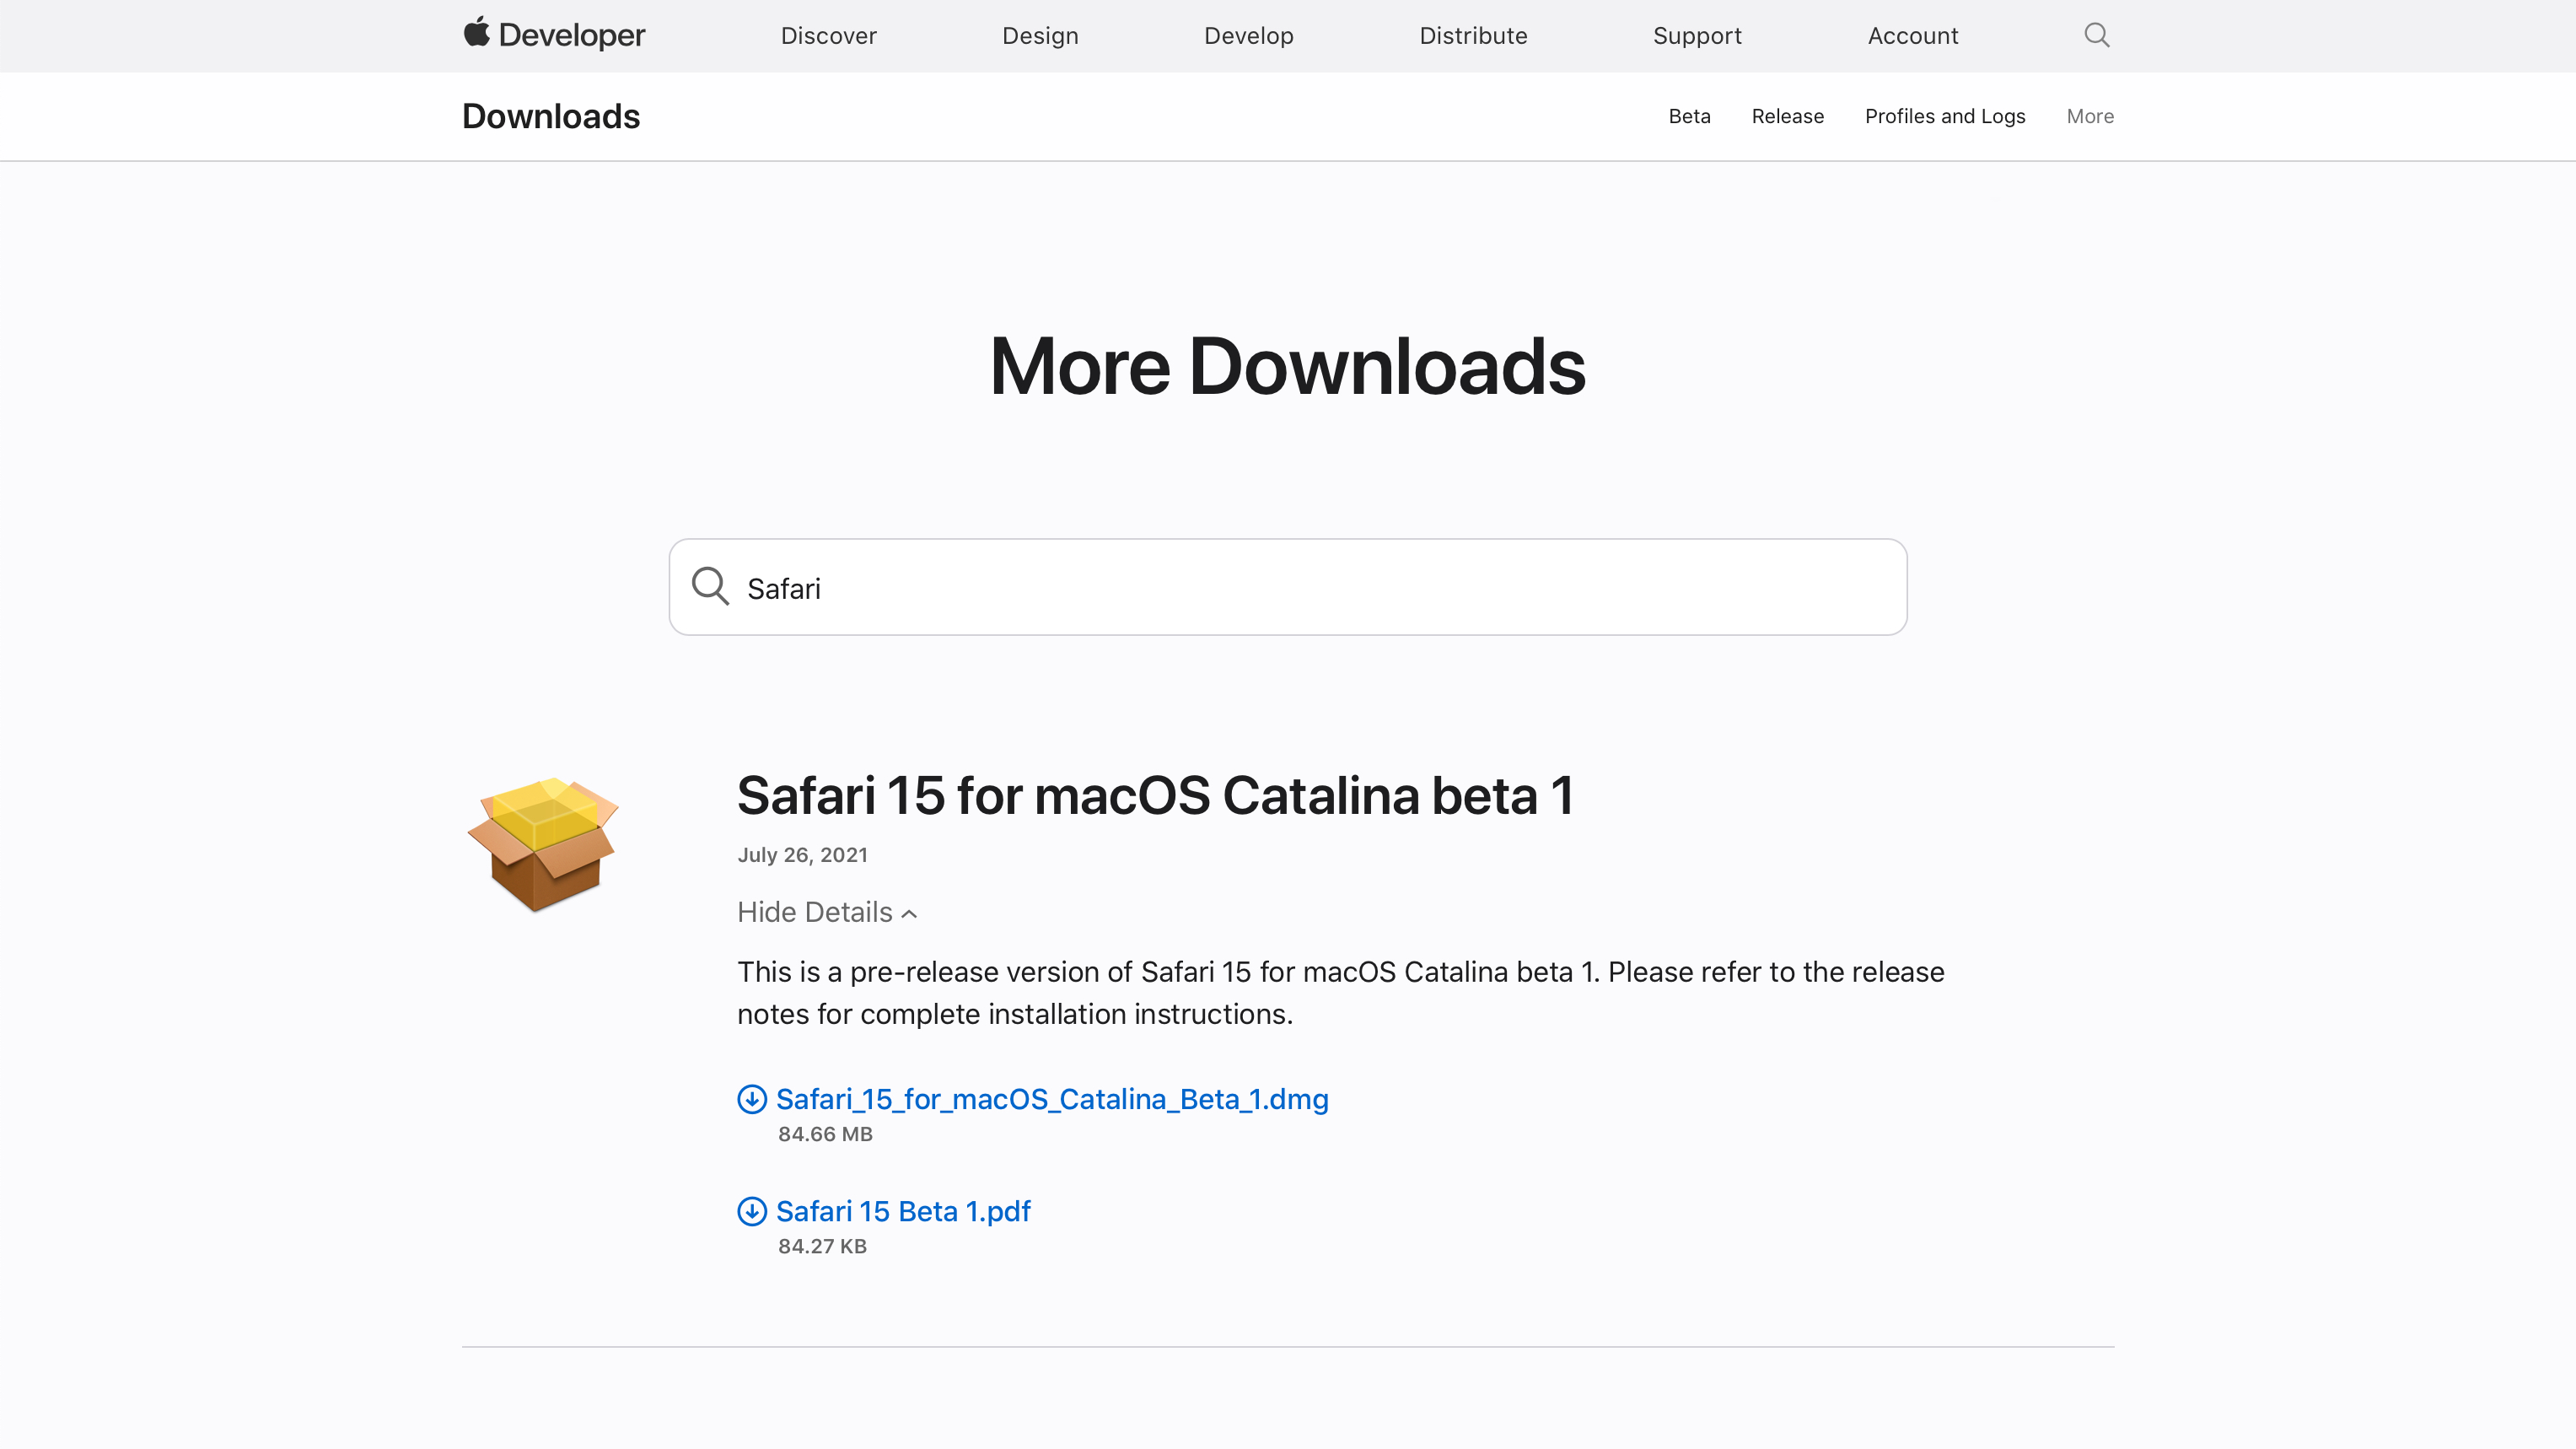Click the search magnifier icon in navbar
2576x1449 pixels.
(x=2096, y=34)
